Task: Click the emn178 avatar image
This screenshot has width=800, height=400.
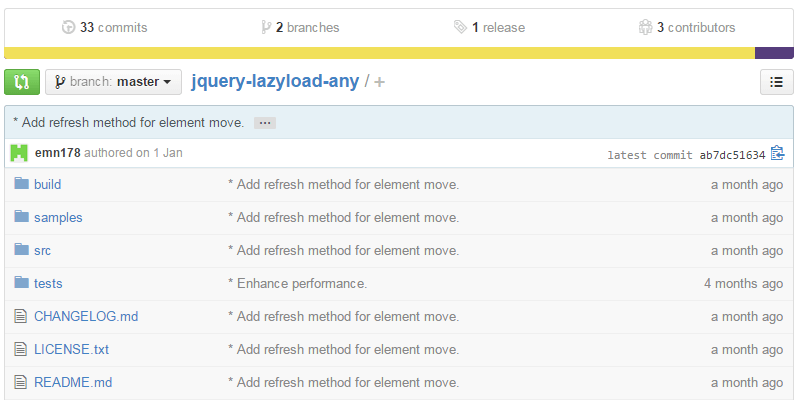Action: click(x=19, y=154)
